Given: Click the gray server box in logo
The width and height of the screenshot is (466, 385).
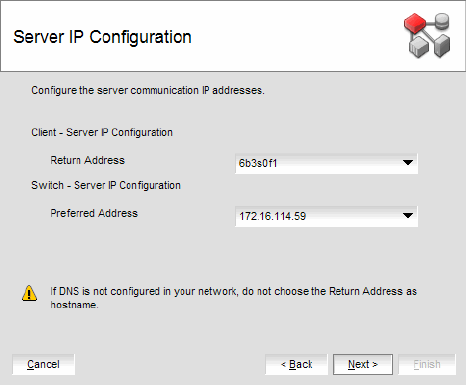Looking at the screenshot, I should tap(442, 45).
